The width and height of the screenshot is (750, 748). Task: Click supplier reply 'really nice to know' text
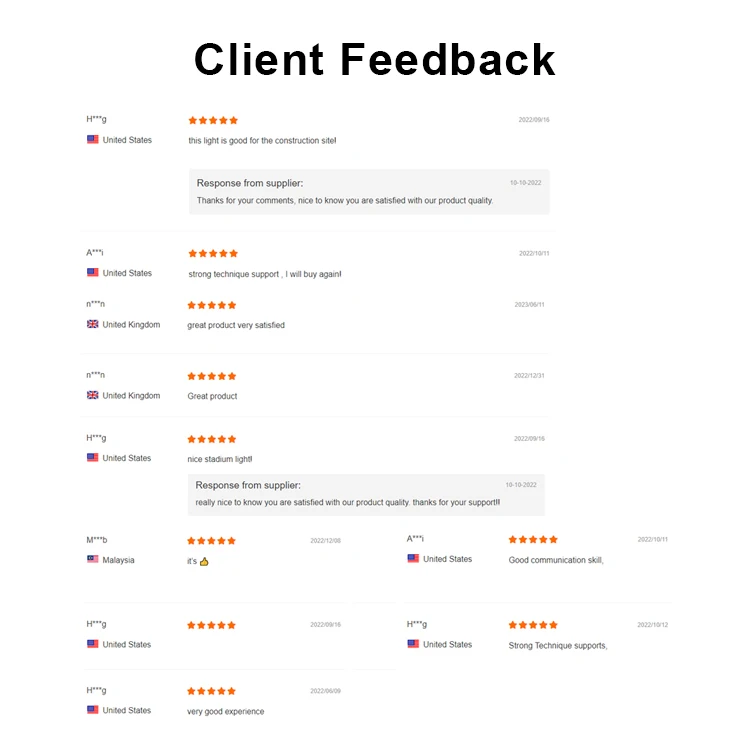(x=348, y=502)
